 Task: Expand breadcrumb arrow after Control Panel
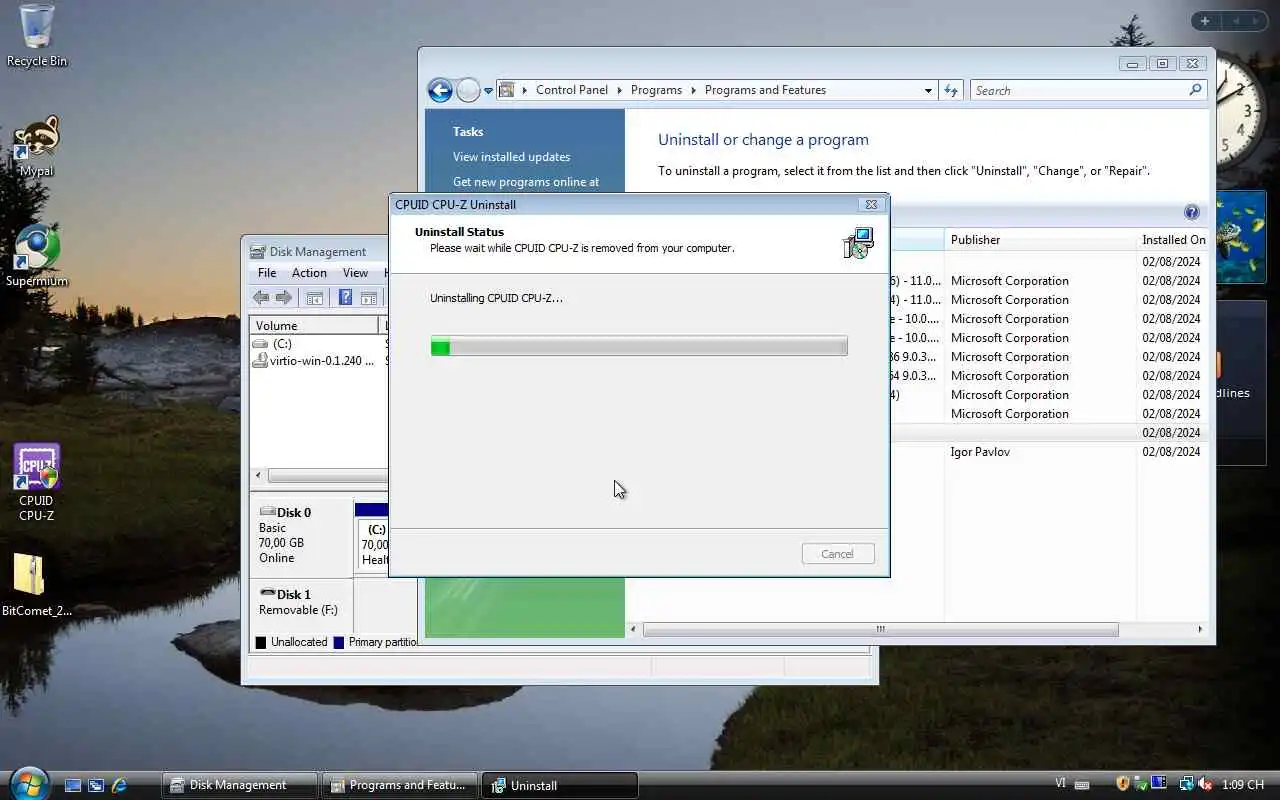point(619,90)
